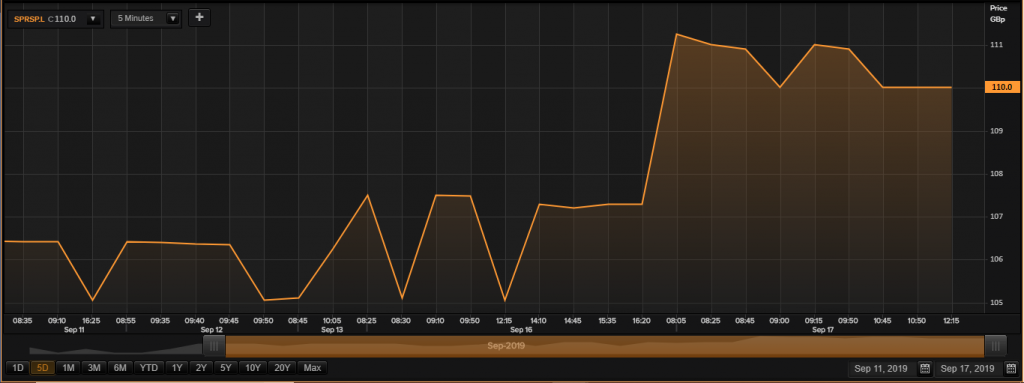The image size is (1024, 383).
Task: Open the end date calendar icon
Action: point(1011,369)
